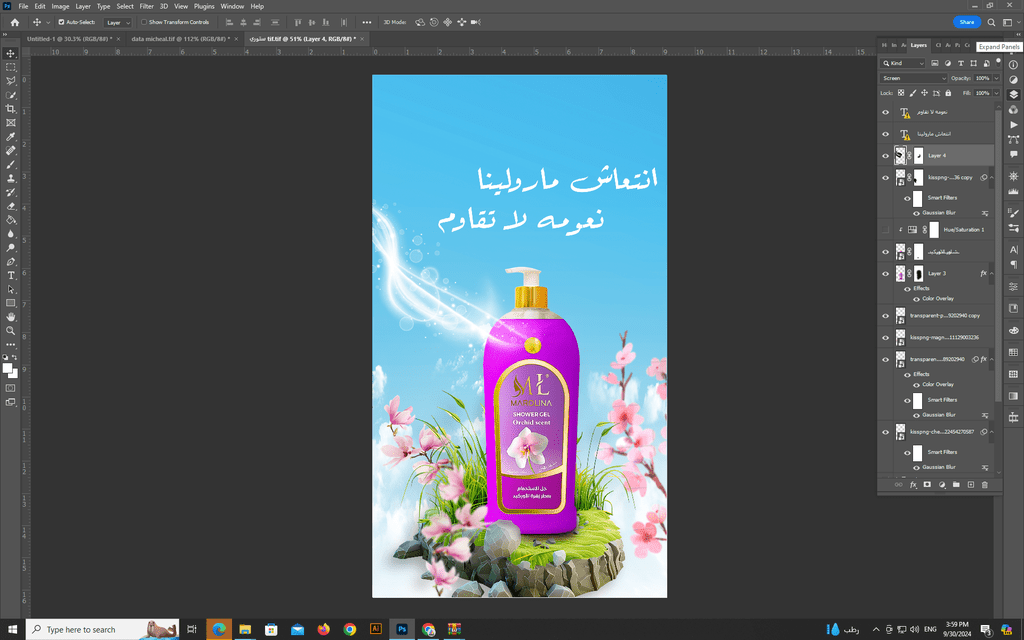Collapse Layer 3 effects list
The height and width of the screenshot is (640, 1024).
991,274
